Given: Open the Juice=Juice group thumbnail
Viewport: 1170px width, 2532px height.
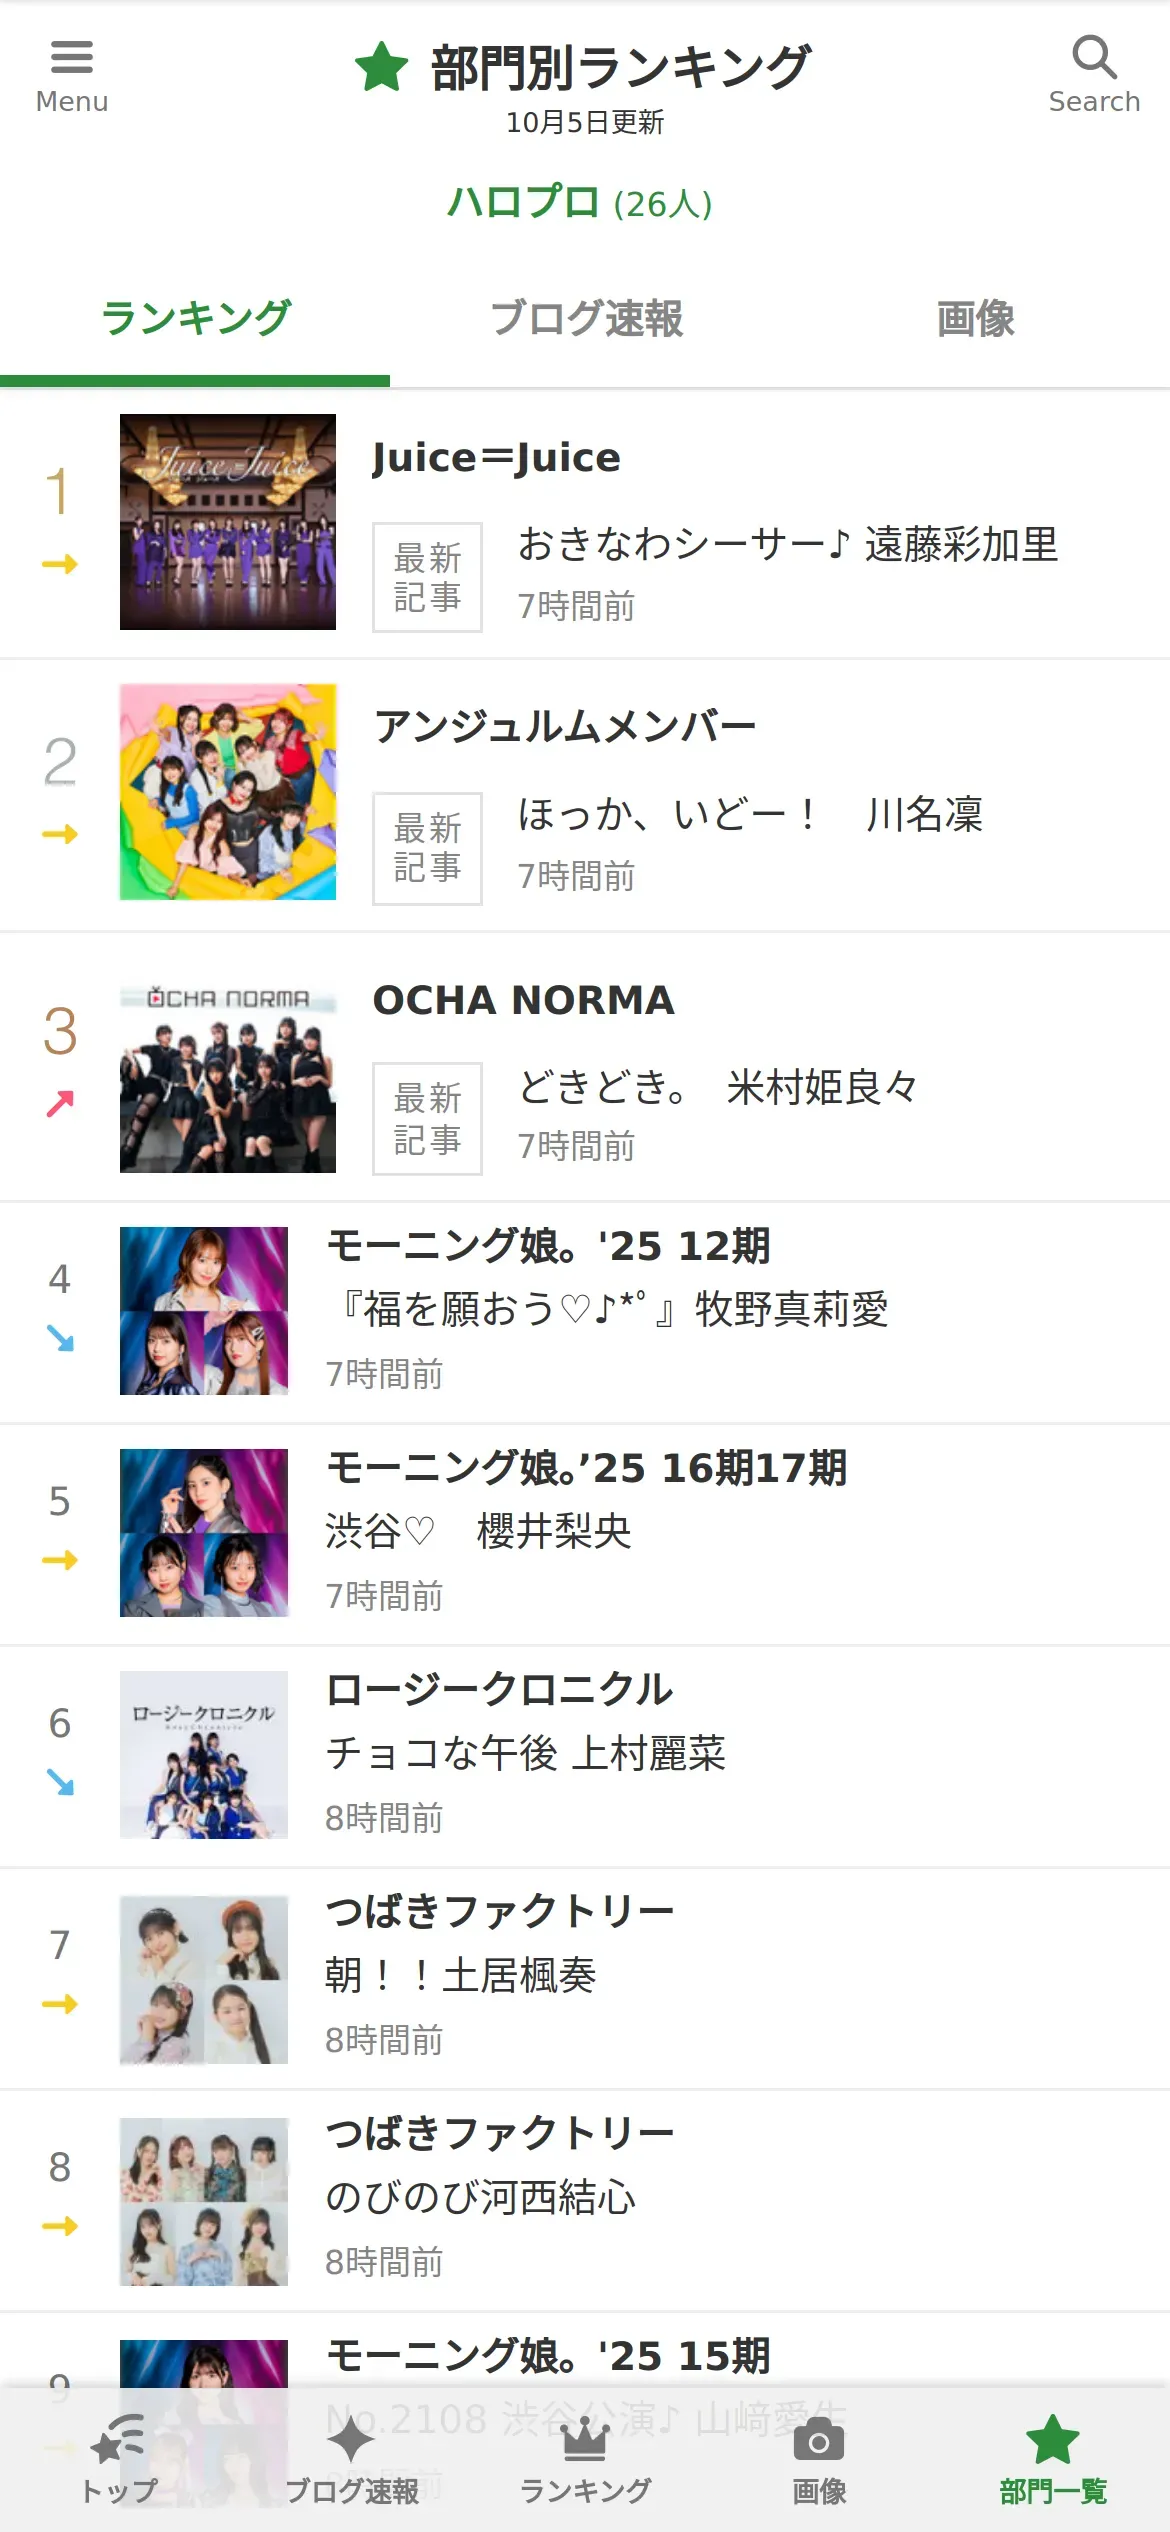Looking at the screenshot, I should pos(228,521).
